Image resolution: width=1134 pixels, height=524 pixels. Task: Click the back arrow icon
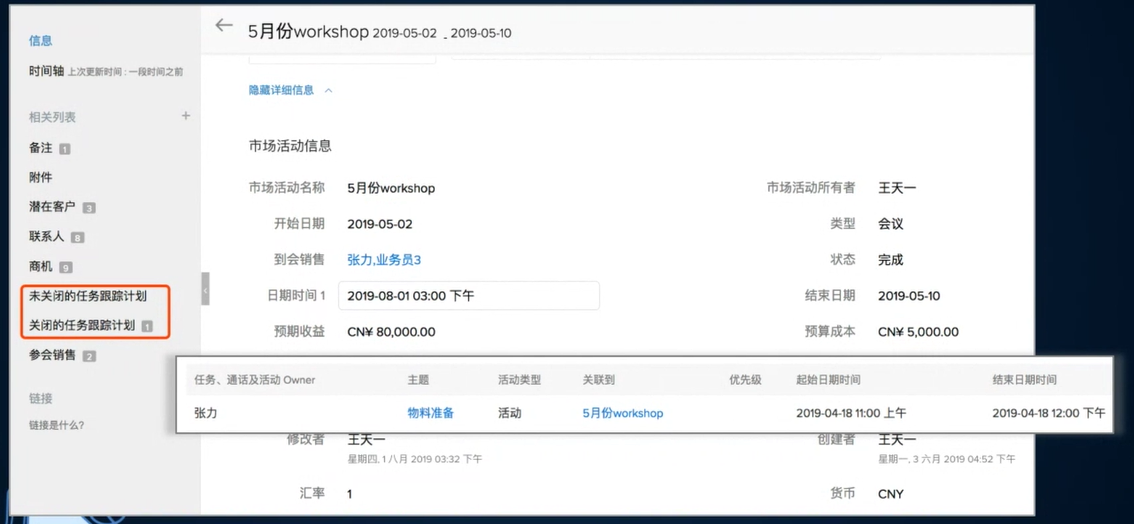[224, 26]
